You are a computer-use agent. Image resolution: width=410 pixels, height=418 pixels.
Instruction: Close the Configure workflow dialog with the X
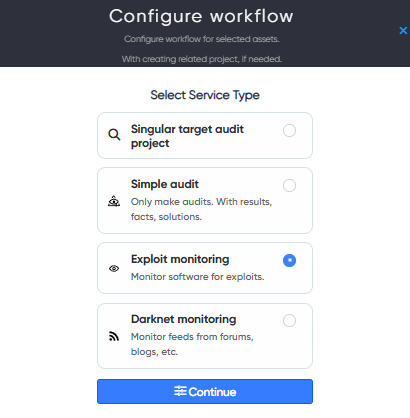403,31
